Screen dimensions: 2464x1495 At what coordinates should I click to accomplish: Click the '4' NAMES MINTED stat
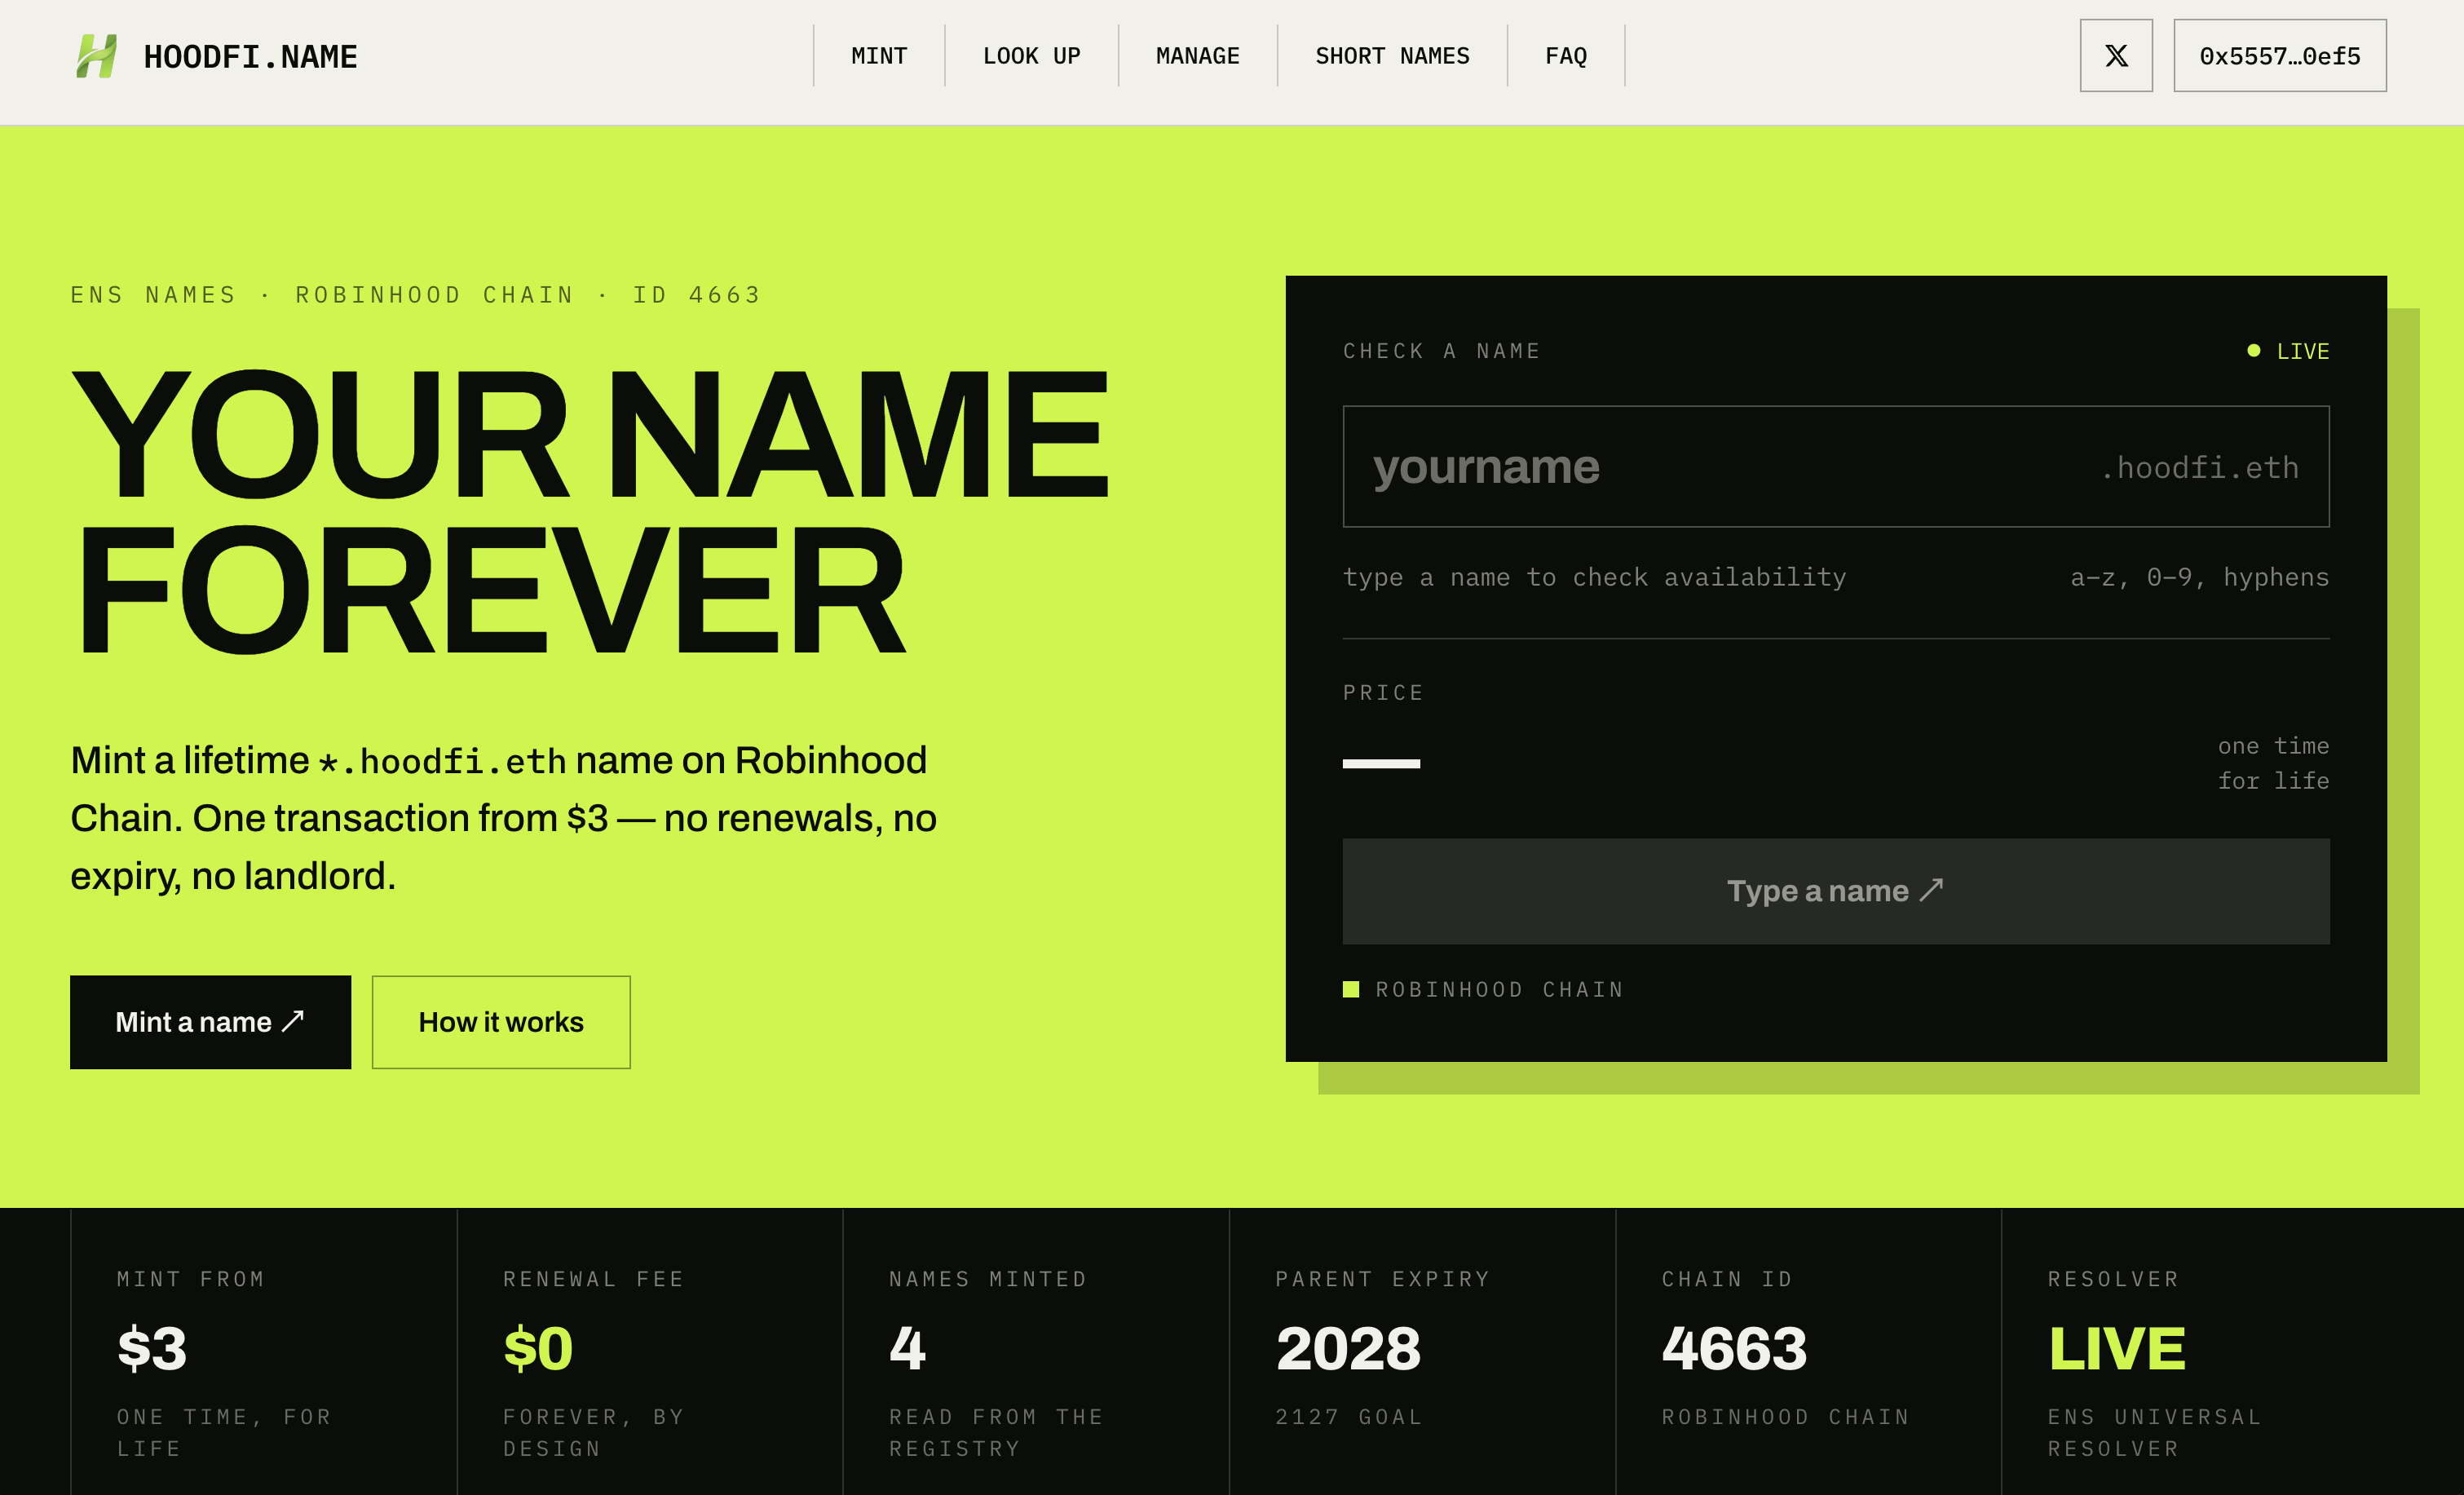pos(907,1348)
